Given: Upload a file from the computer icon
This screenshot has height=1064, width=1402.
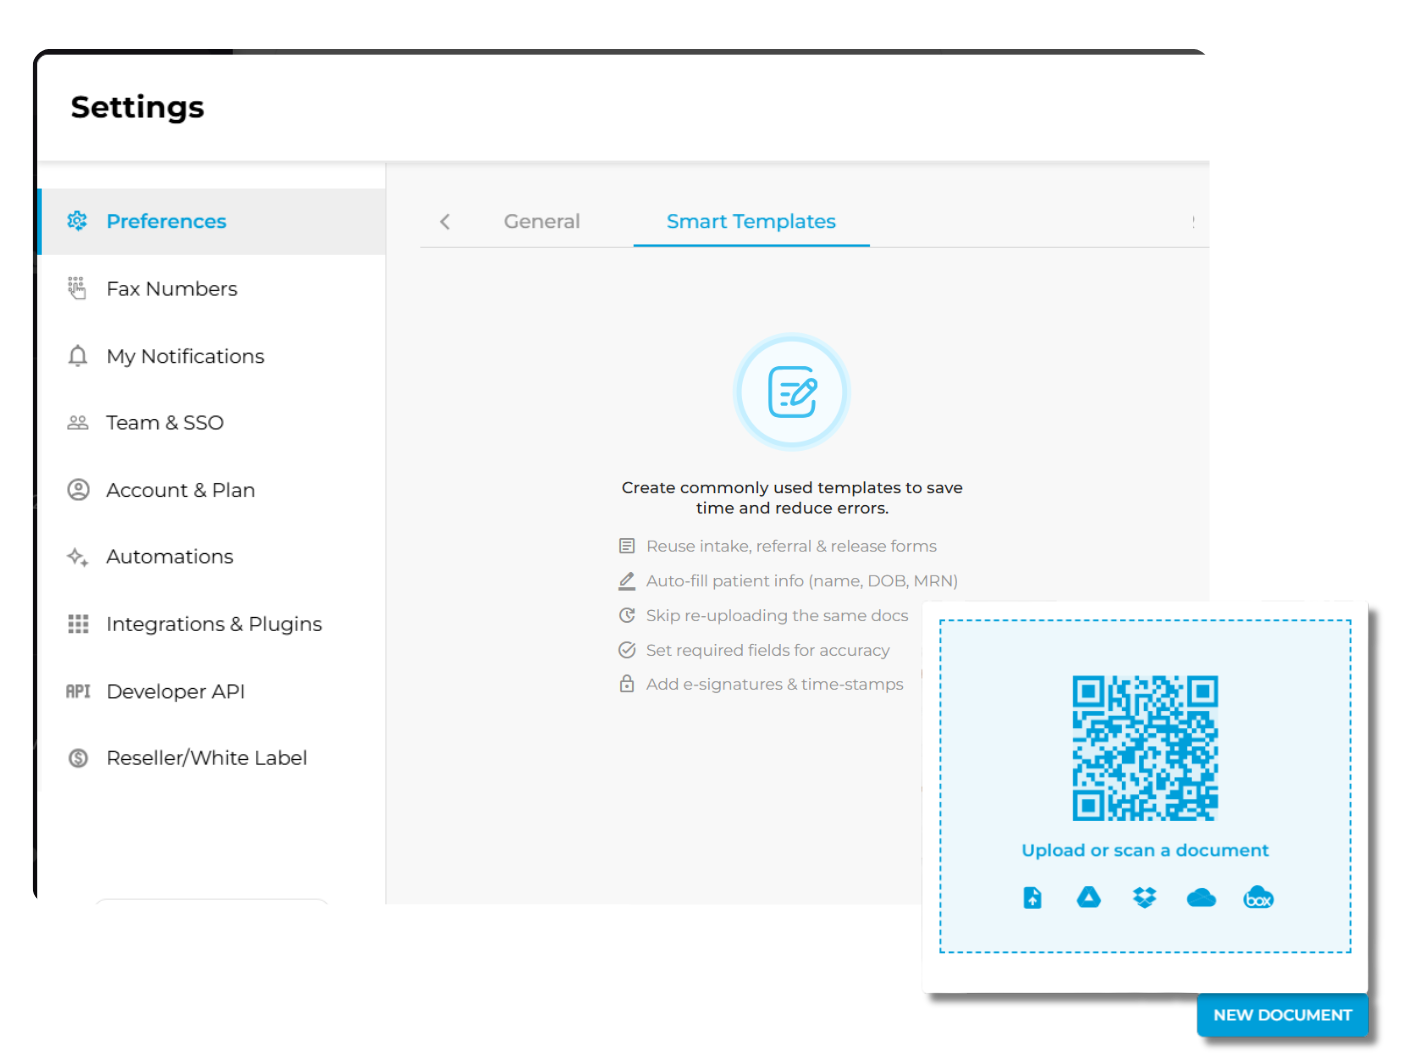Looking at the screenshot, I should [x=1032, y=898].
